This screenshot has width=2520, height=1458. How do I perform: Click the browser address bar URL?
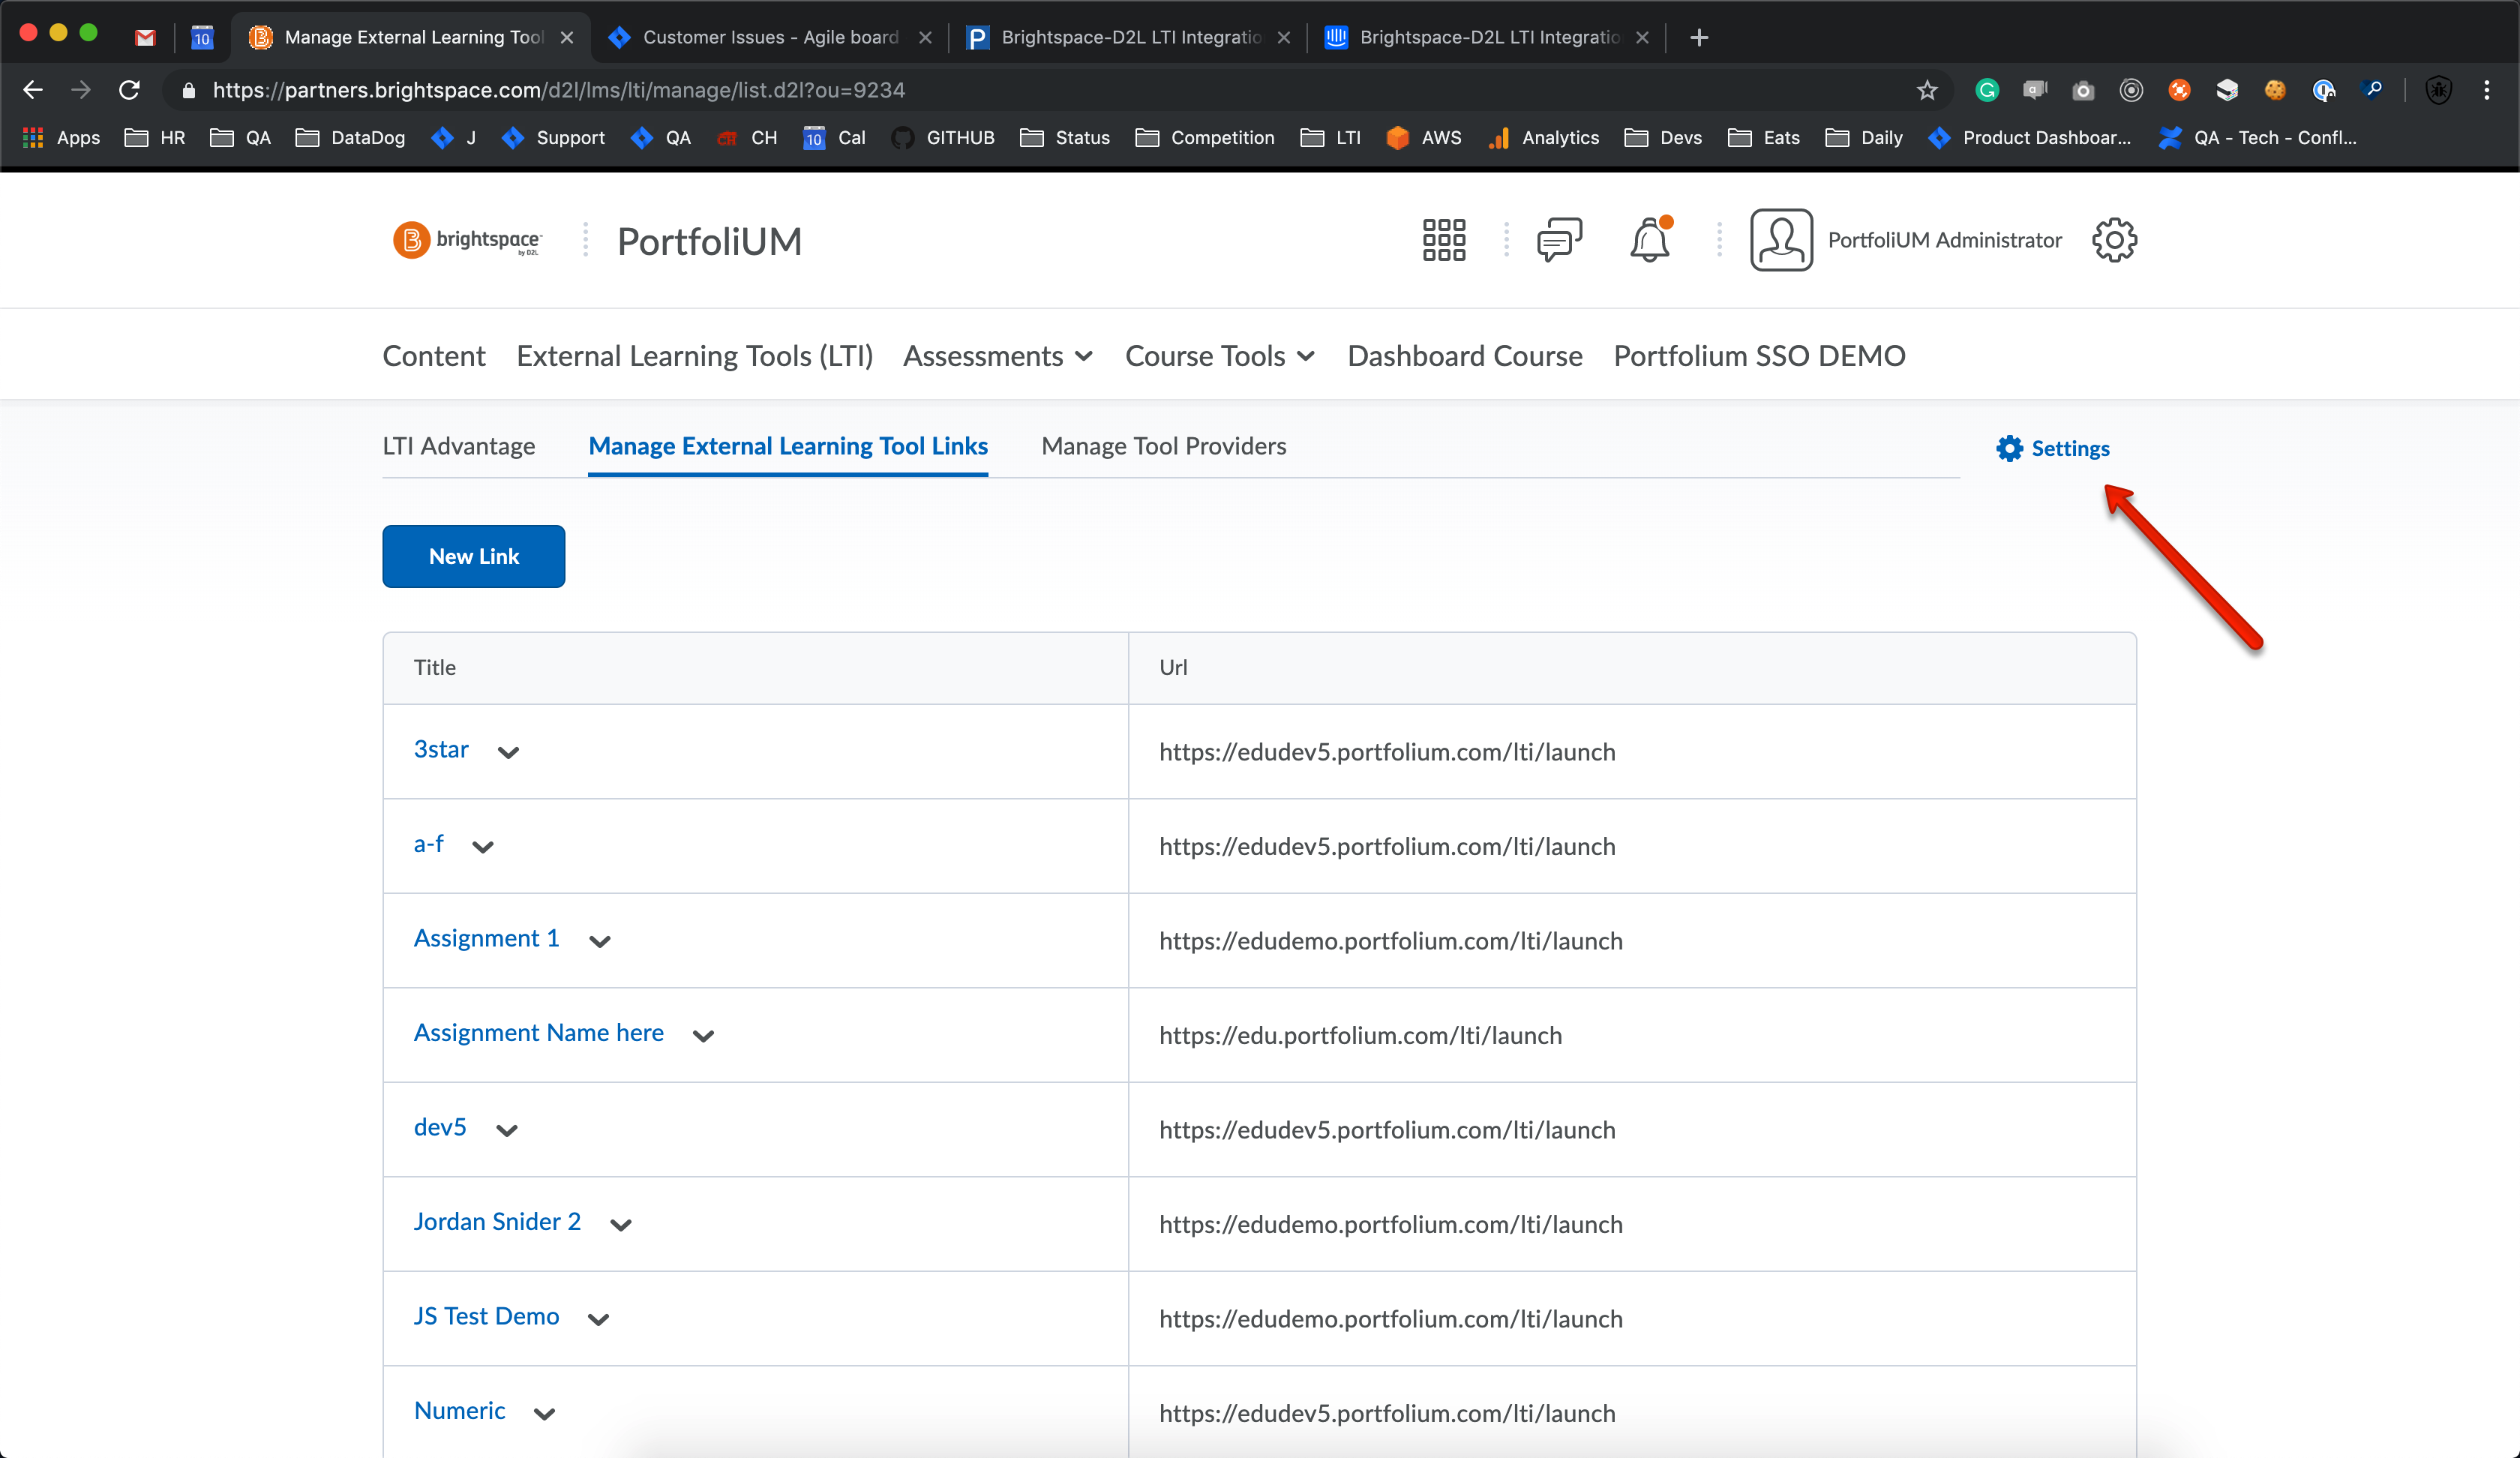click(x=558, y=90)
